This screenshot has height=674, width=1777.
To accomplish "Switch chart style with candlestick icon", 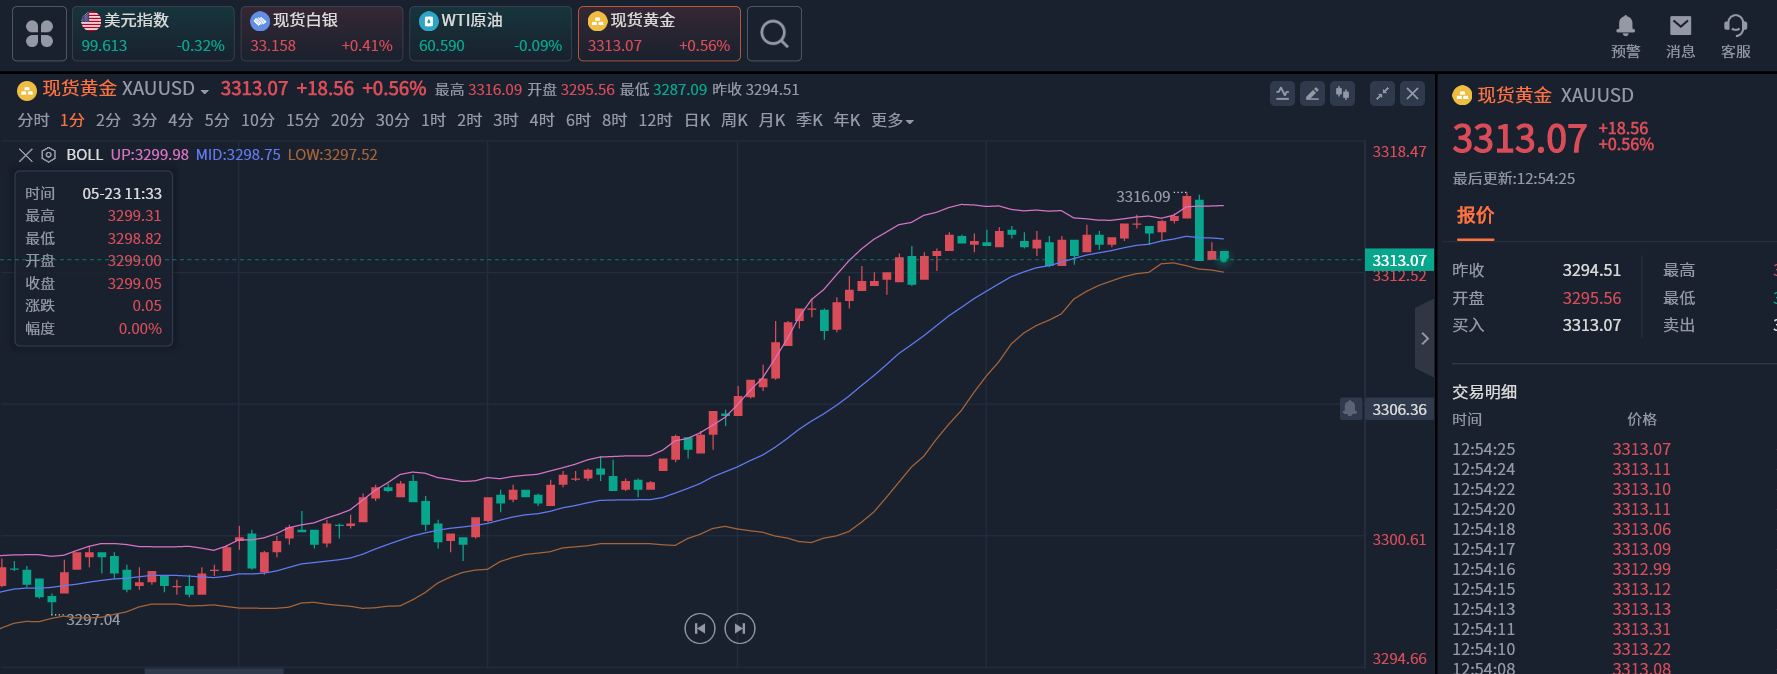I will (x=1342, y=94).
